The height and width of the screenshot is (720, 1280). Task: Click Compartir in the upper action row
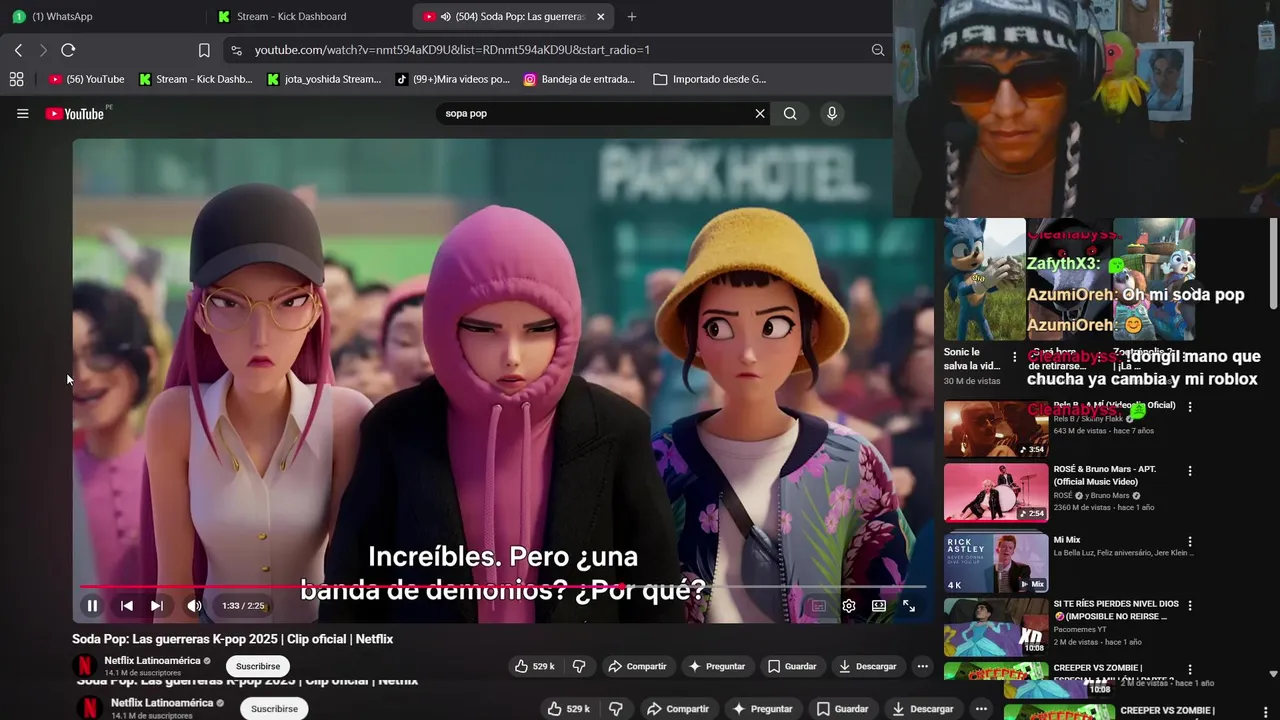click(637, 666)
